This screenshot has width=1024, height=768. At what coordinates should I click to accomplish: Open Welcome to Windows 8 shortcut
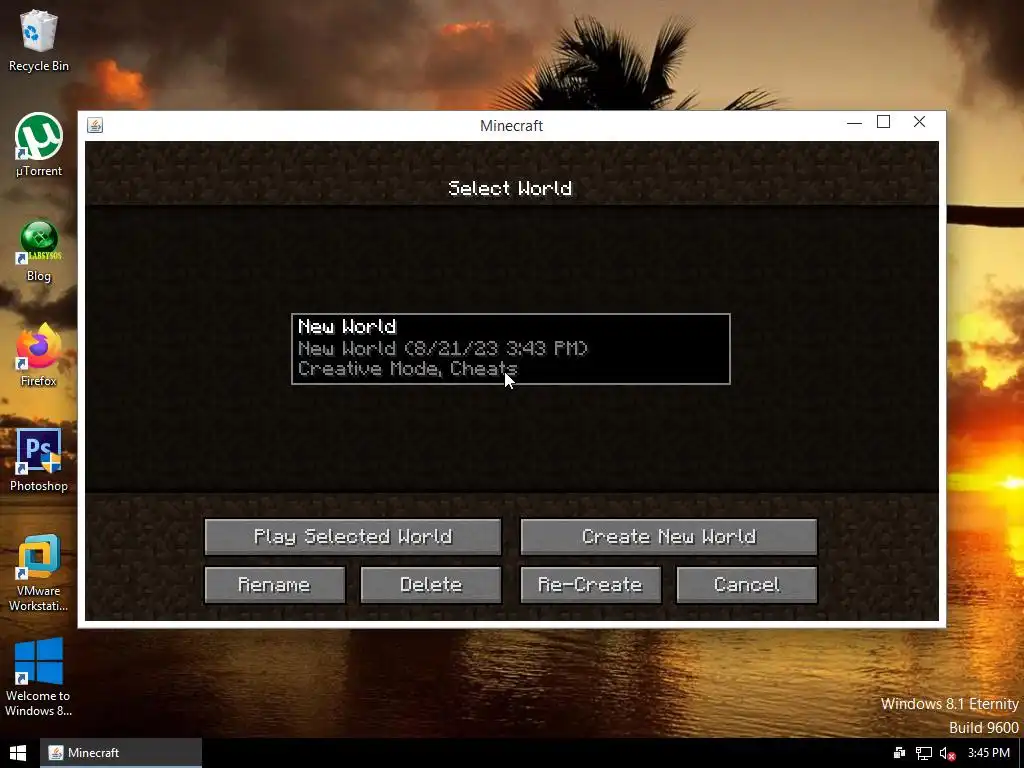39,678
